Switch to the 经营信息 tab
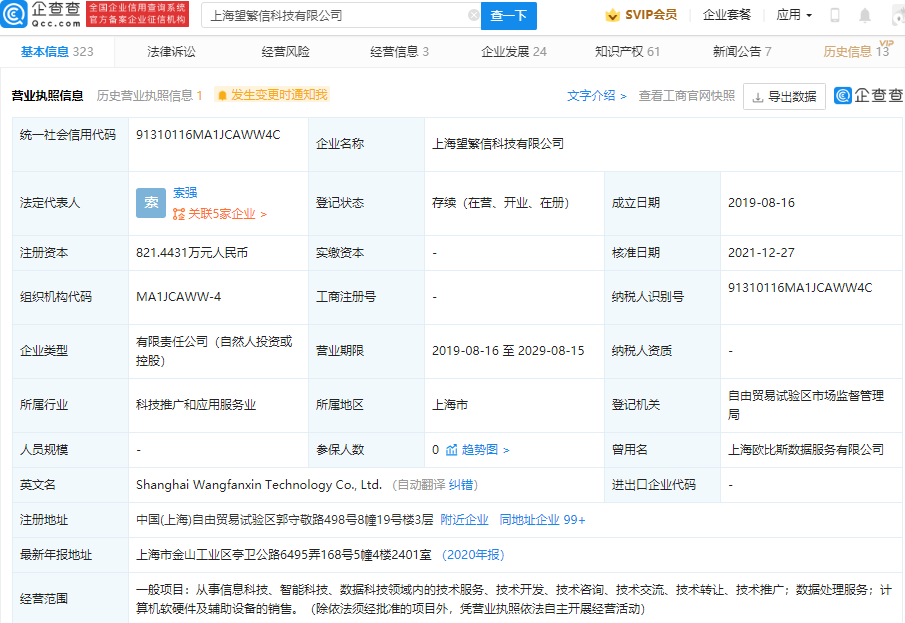The image size is (905, 623). pyautogui.click(x=399, y=52)
